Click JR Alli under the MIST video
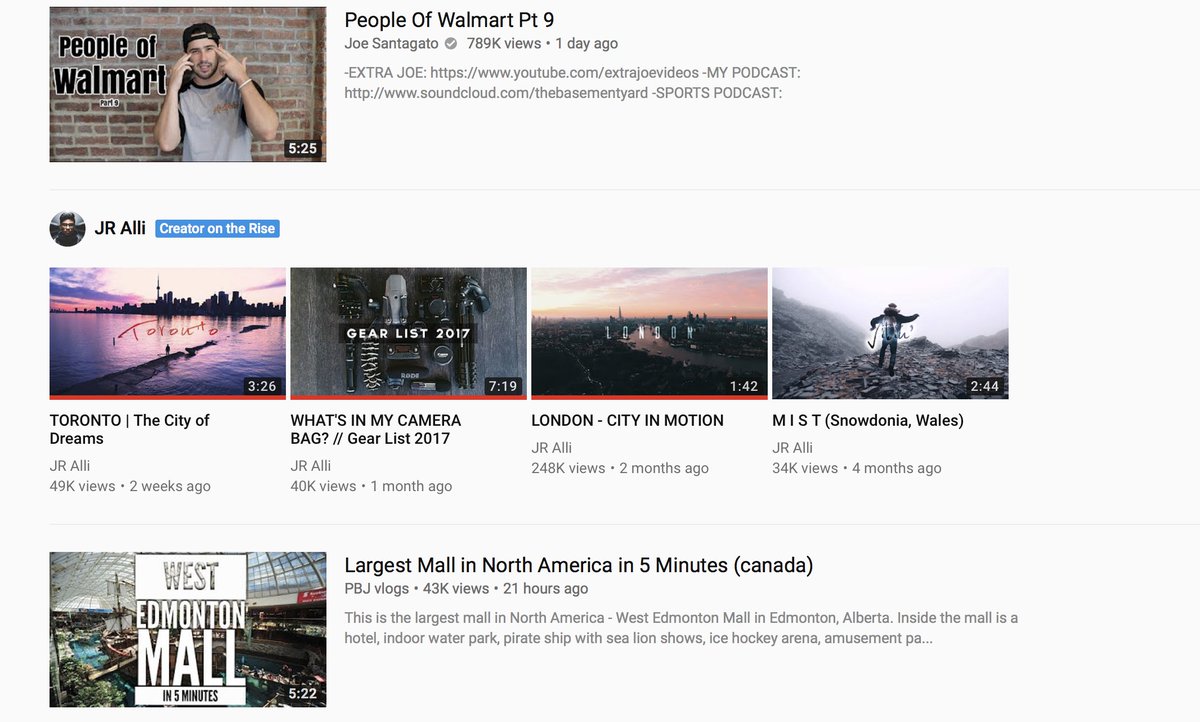Viewport: 1200px width, 722px height. [x=793, y=448]
